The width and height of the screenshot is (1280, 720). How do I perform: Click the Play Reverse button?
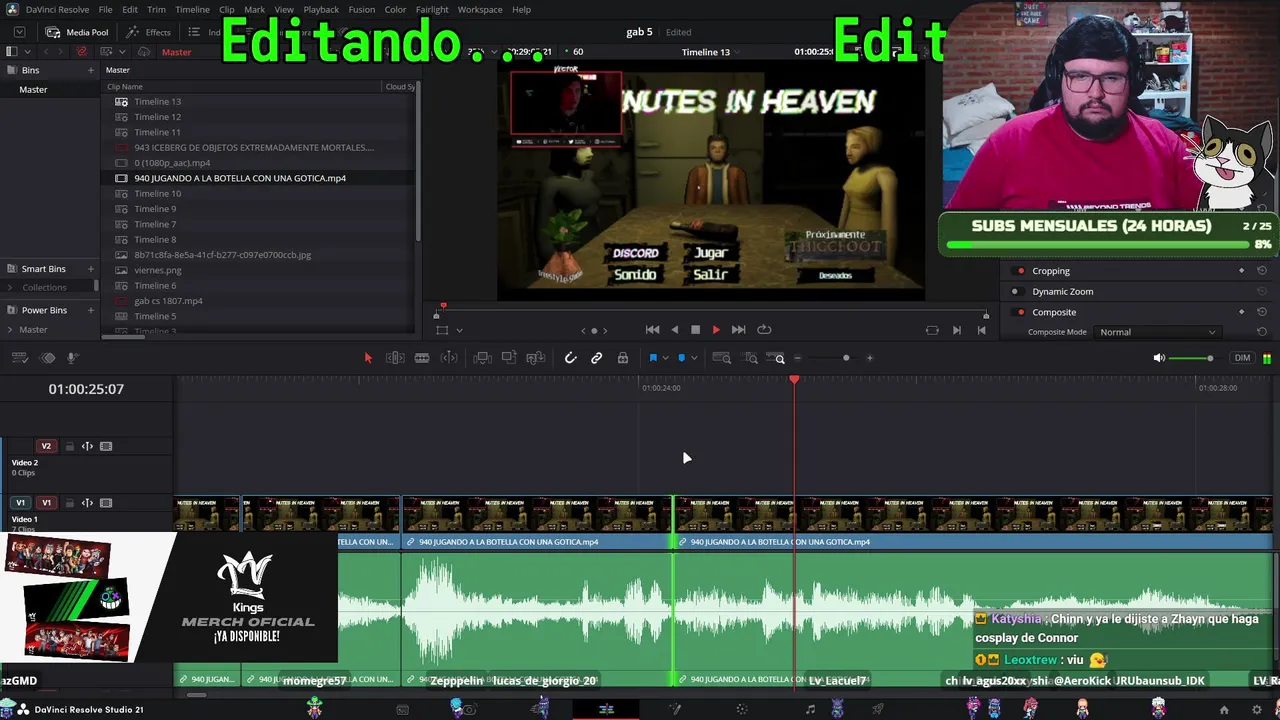click(674, 330)
